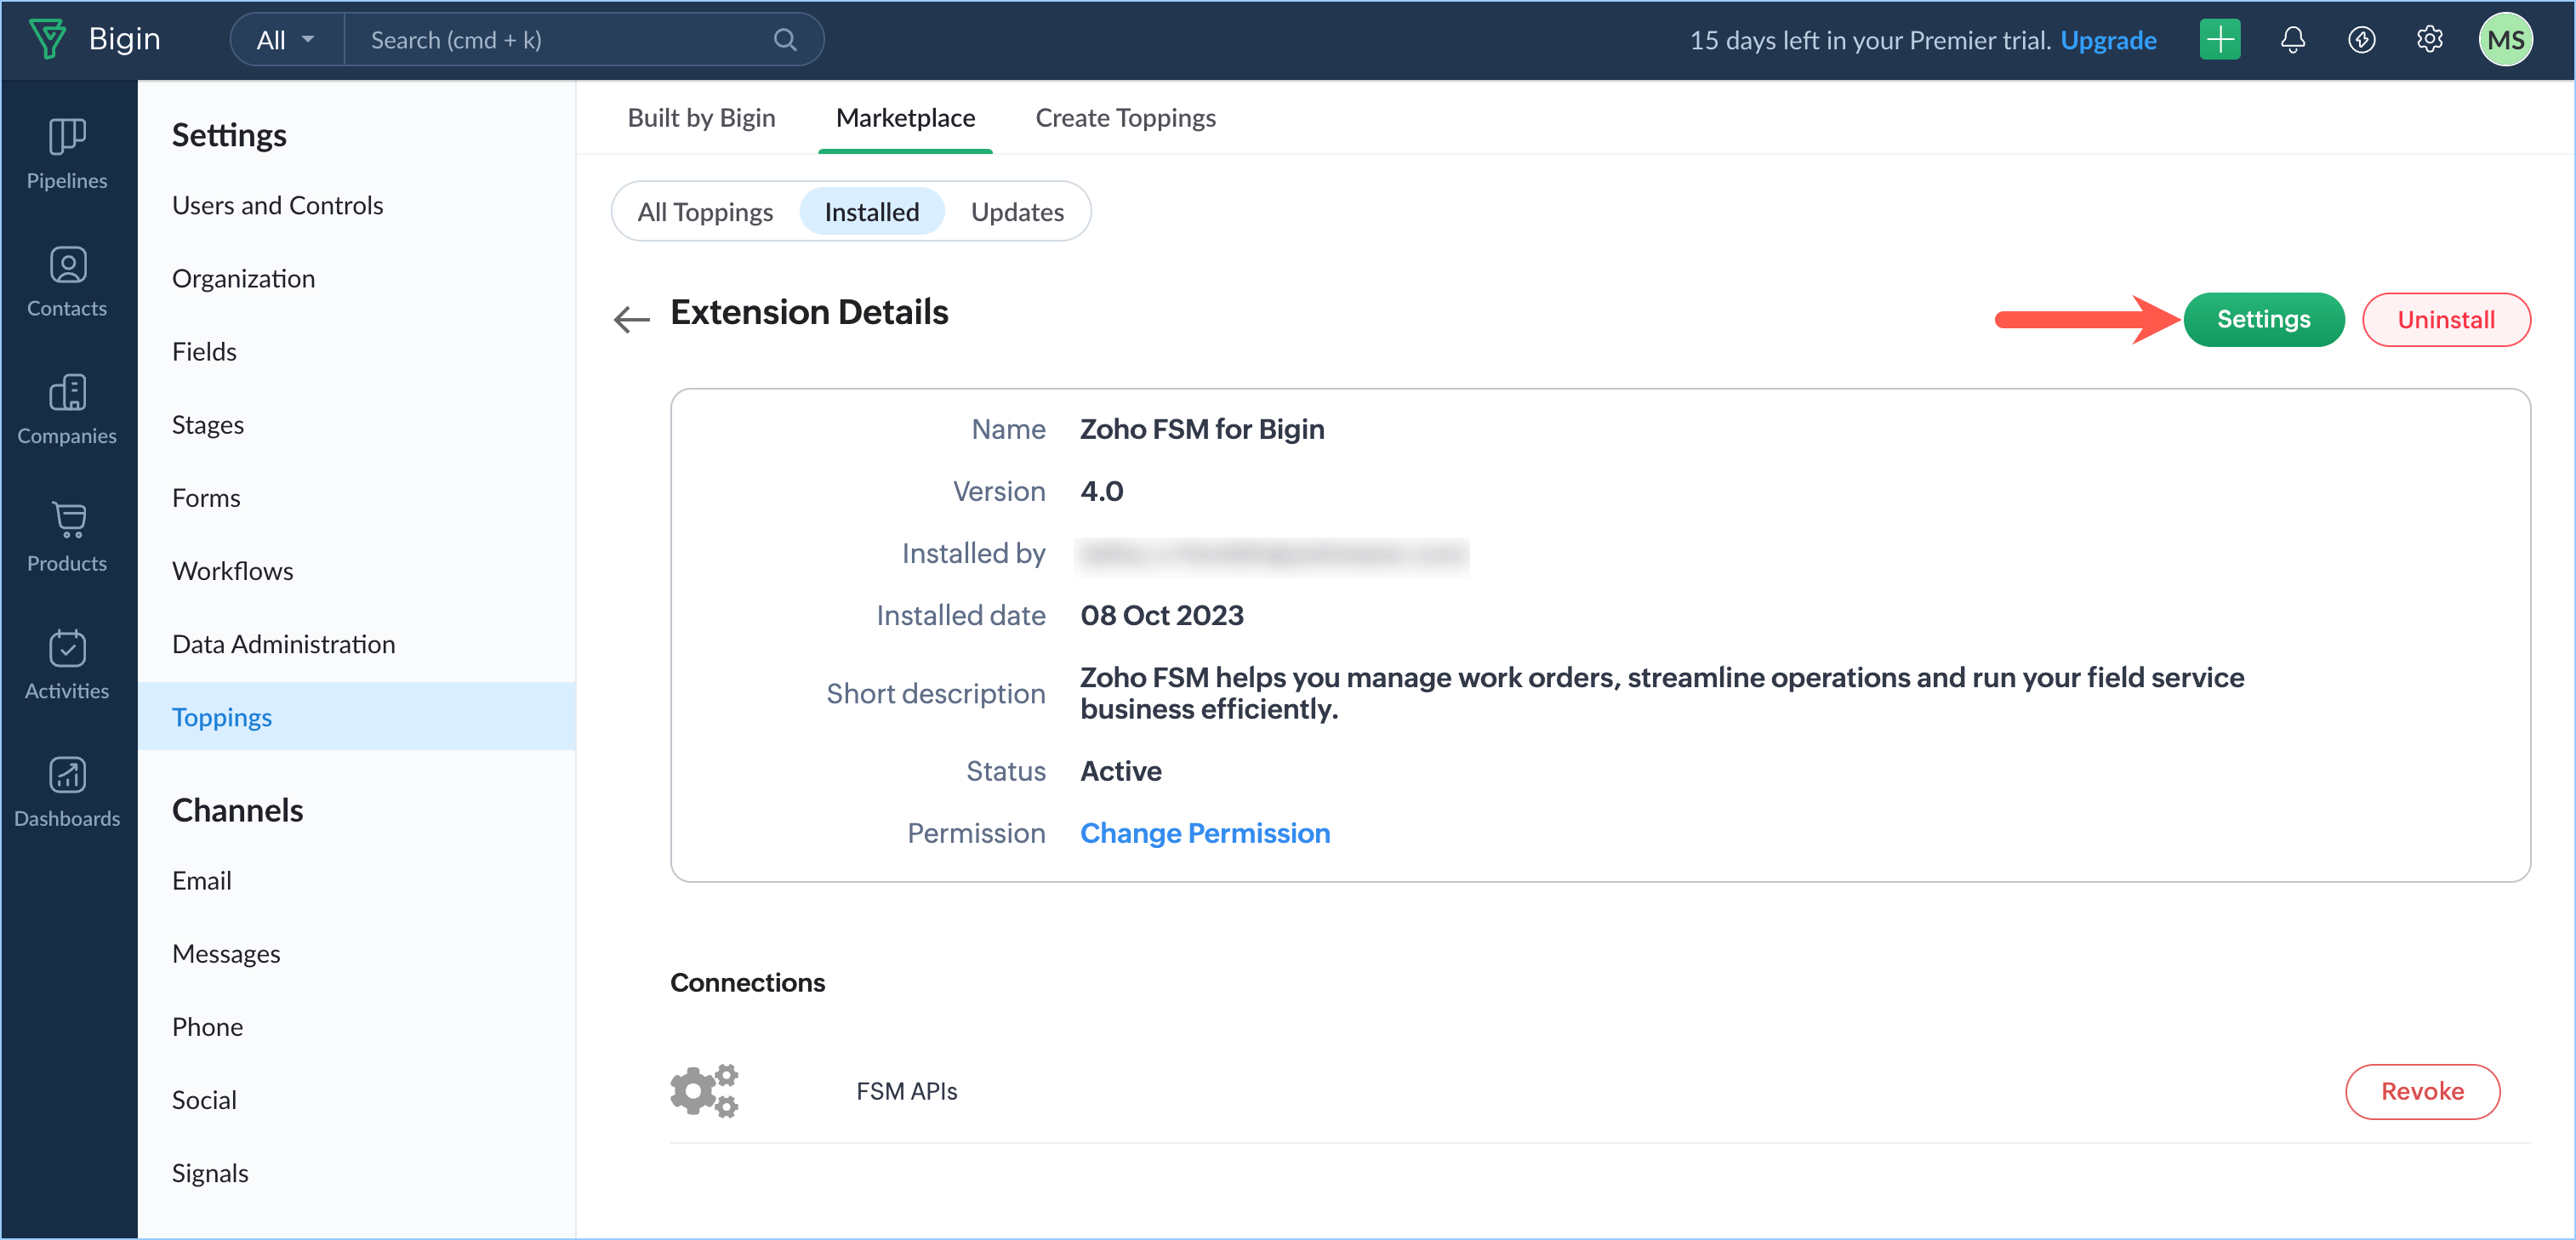Click the search magnifier icon
The height and width of the screenshot is (1240, 2576).
(785, 40)
